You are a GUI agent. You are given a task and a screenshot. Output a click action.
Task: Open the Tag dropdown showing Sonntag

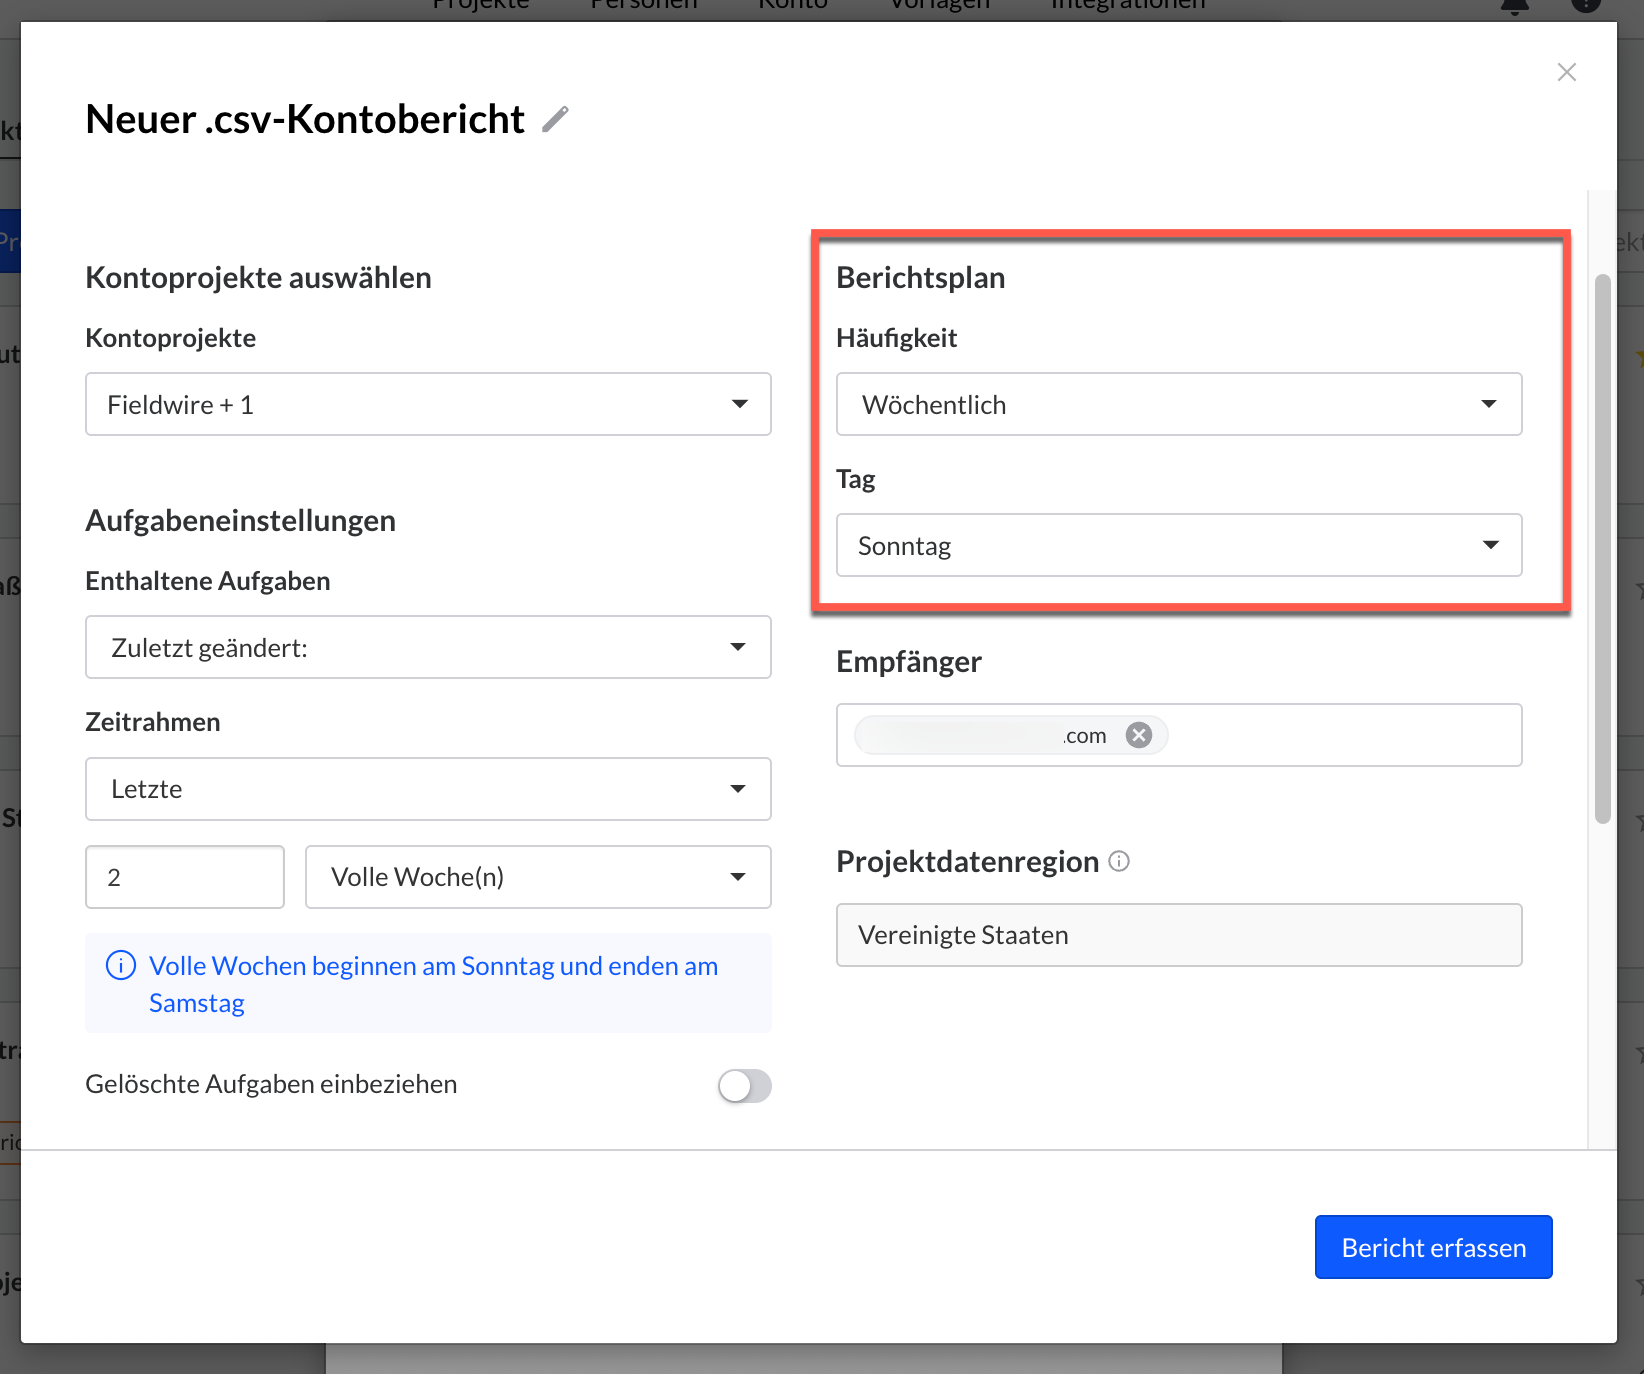[x=1178, y=545]
